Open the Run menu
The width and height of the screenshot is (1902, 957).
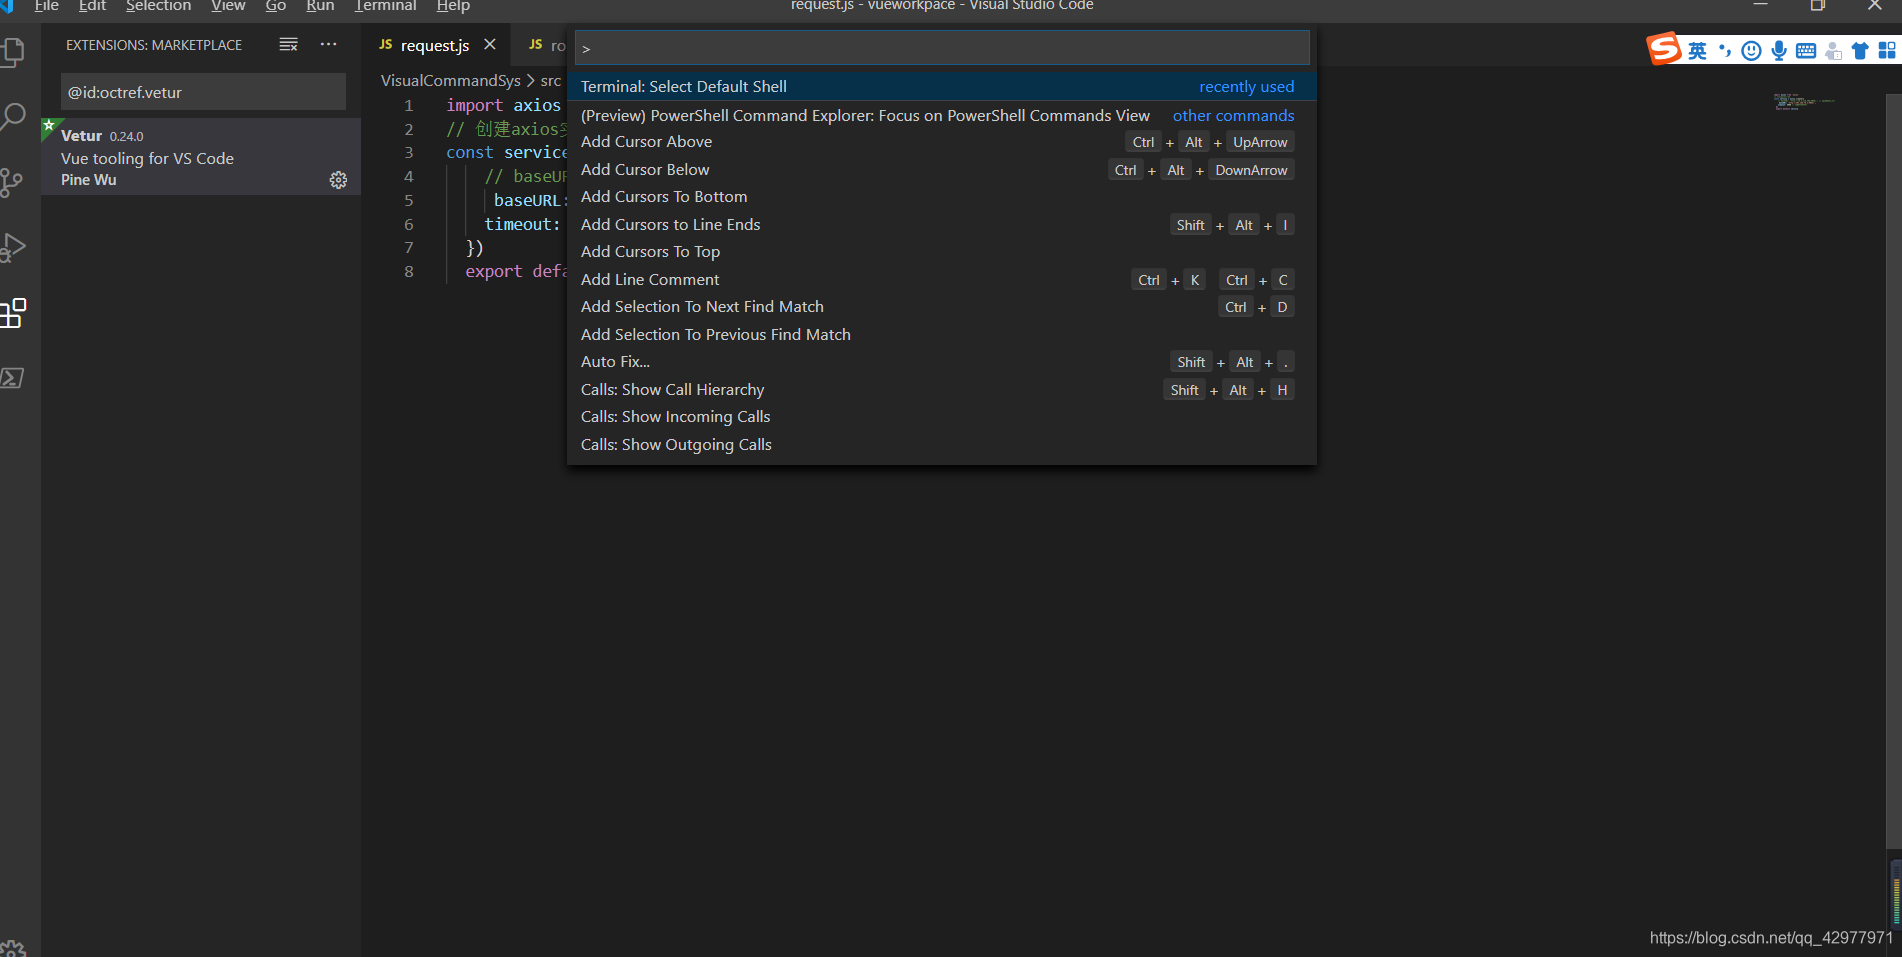coord(320,6)
